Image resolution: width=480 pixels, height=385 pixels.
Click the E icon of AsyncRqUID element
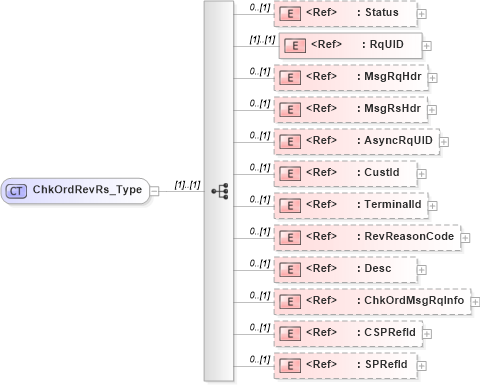click(290, 142)
